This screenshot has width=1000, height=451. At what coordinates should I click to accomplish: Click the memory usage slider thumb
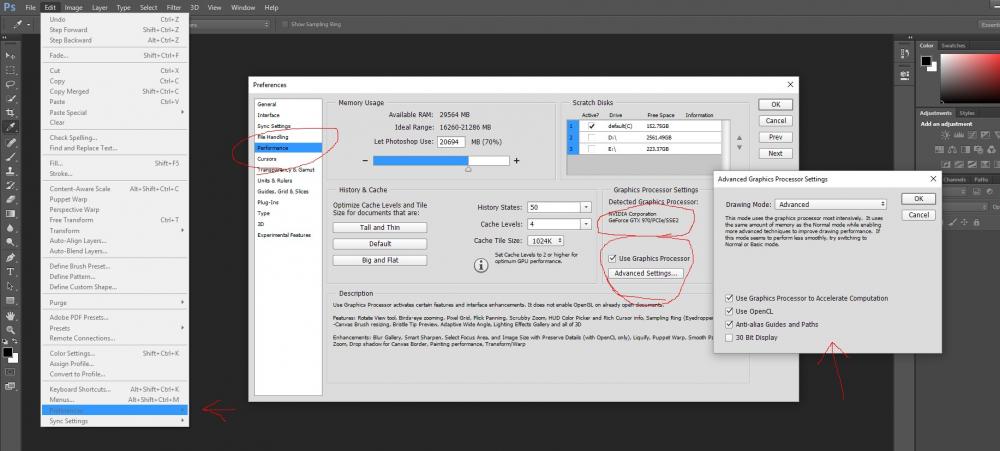tap(468, 170)
